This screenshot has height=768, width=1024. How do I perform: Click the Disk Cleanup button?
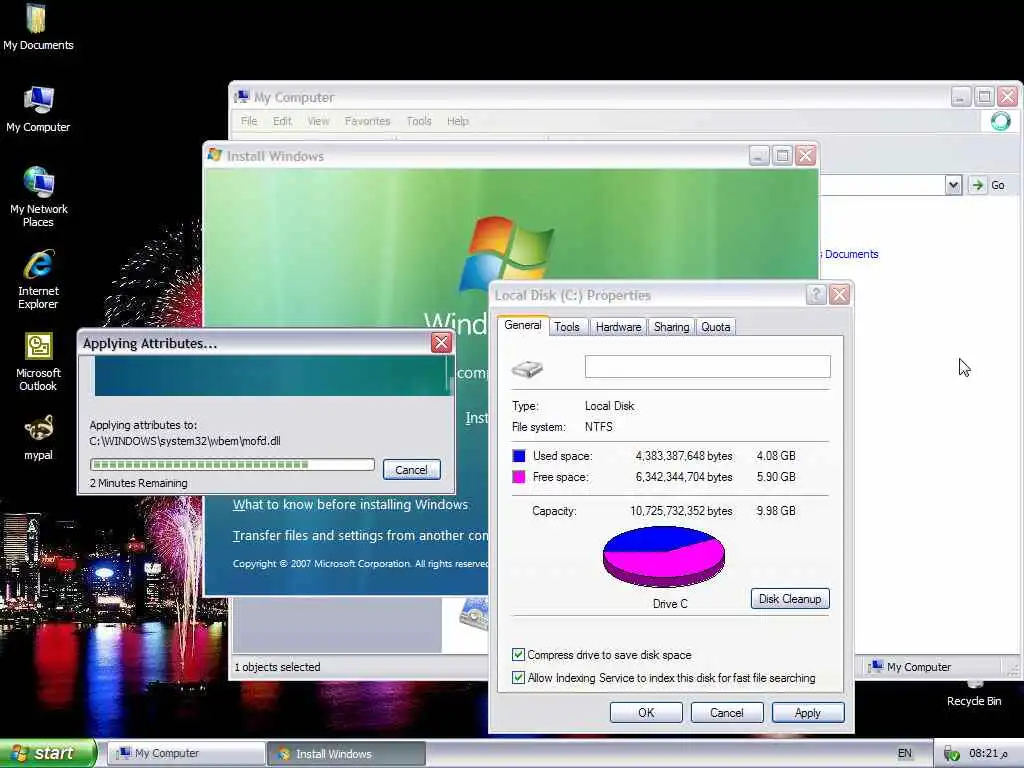click(x=790, y=599)
